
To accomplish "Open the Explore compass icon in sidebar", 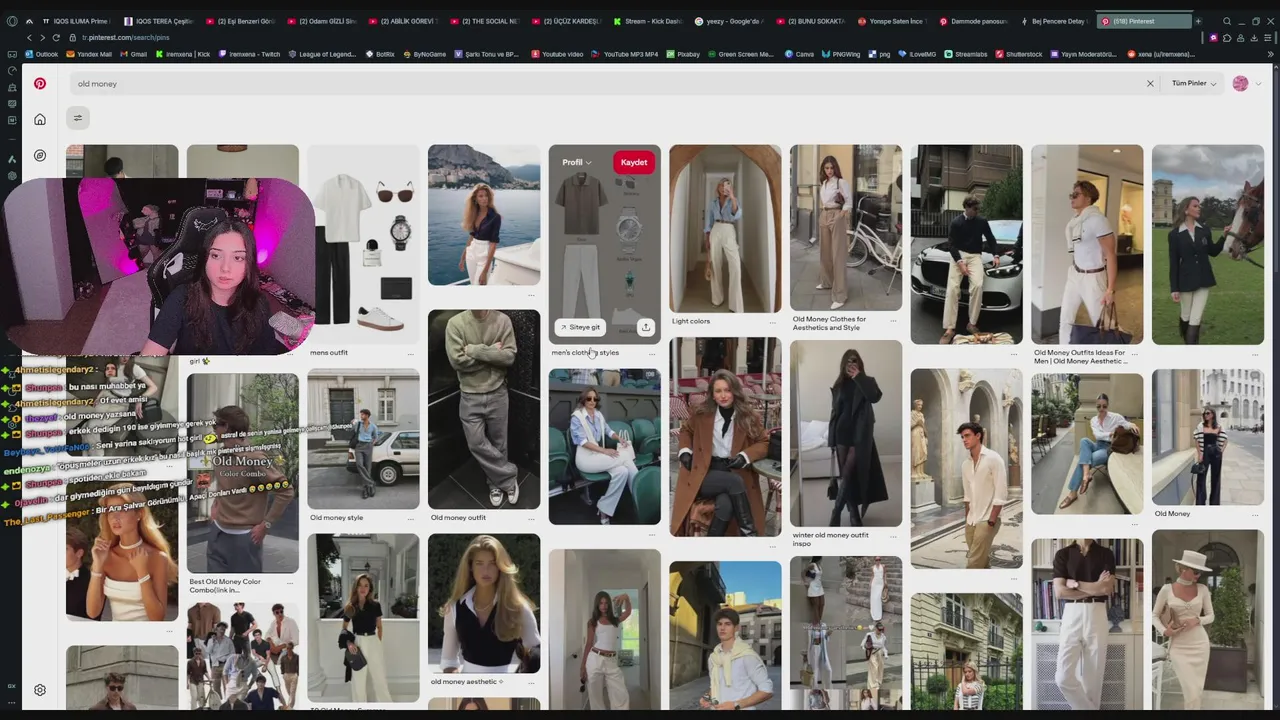I will [x=40, y=155].
